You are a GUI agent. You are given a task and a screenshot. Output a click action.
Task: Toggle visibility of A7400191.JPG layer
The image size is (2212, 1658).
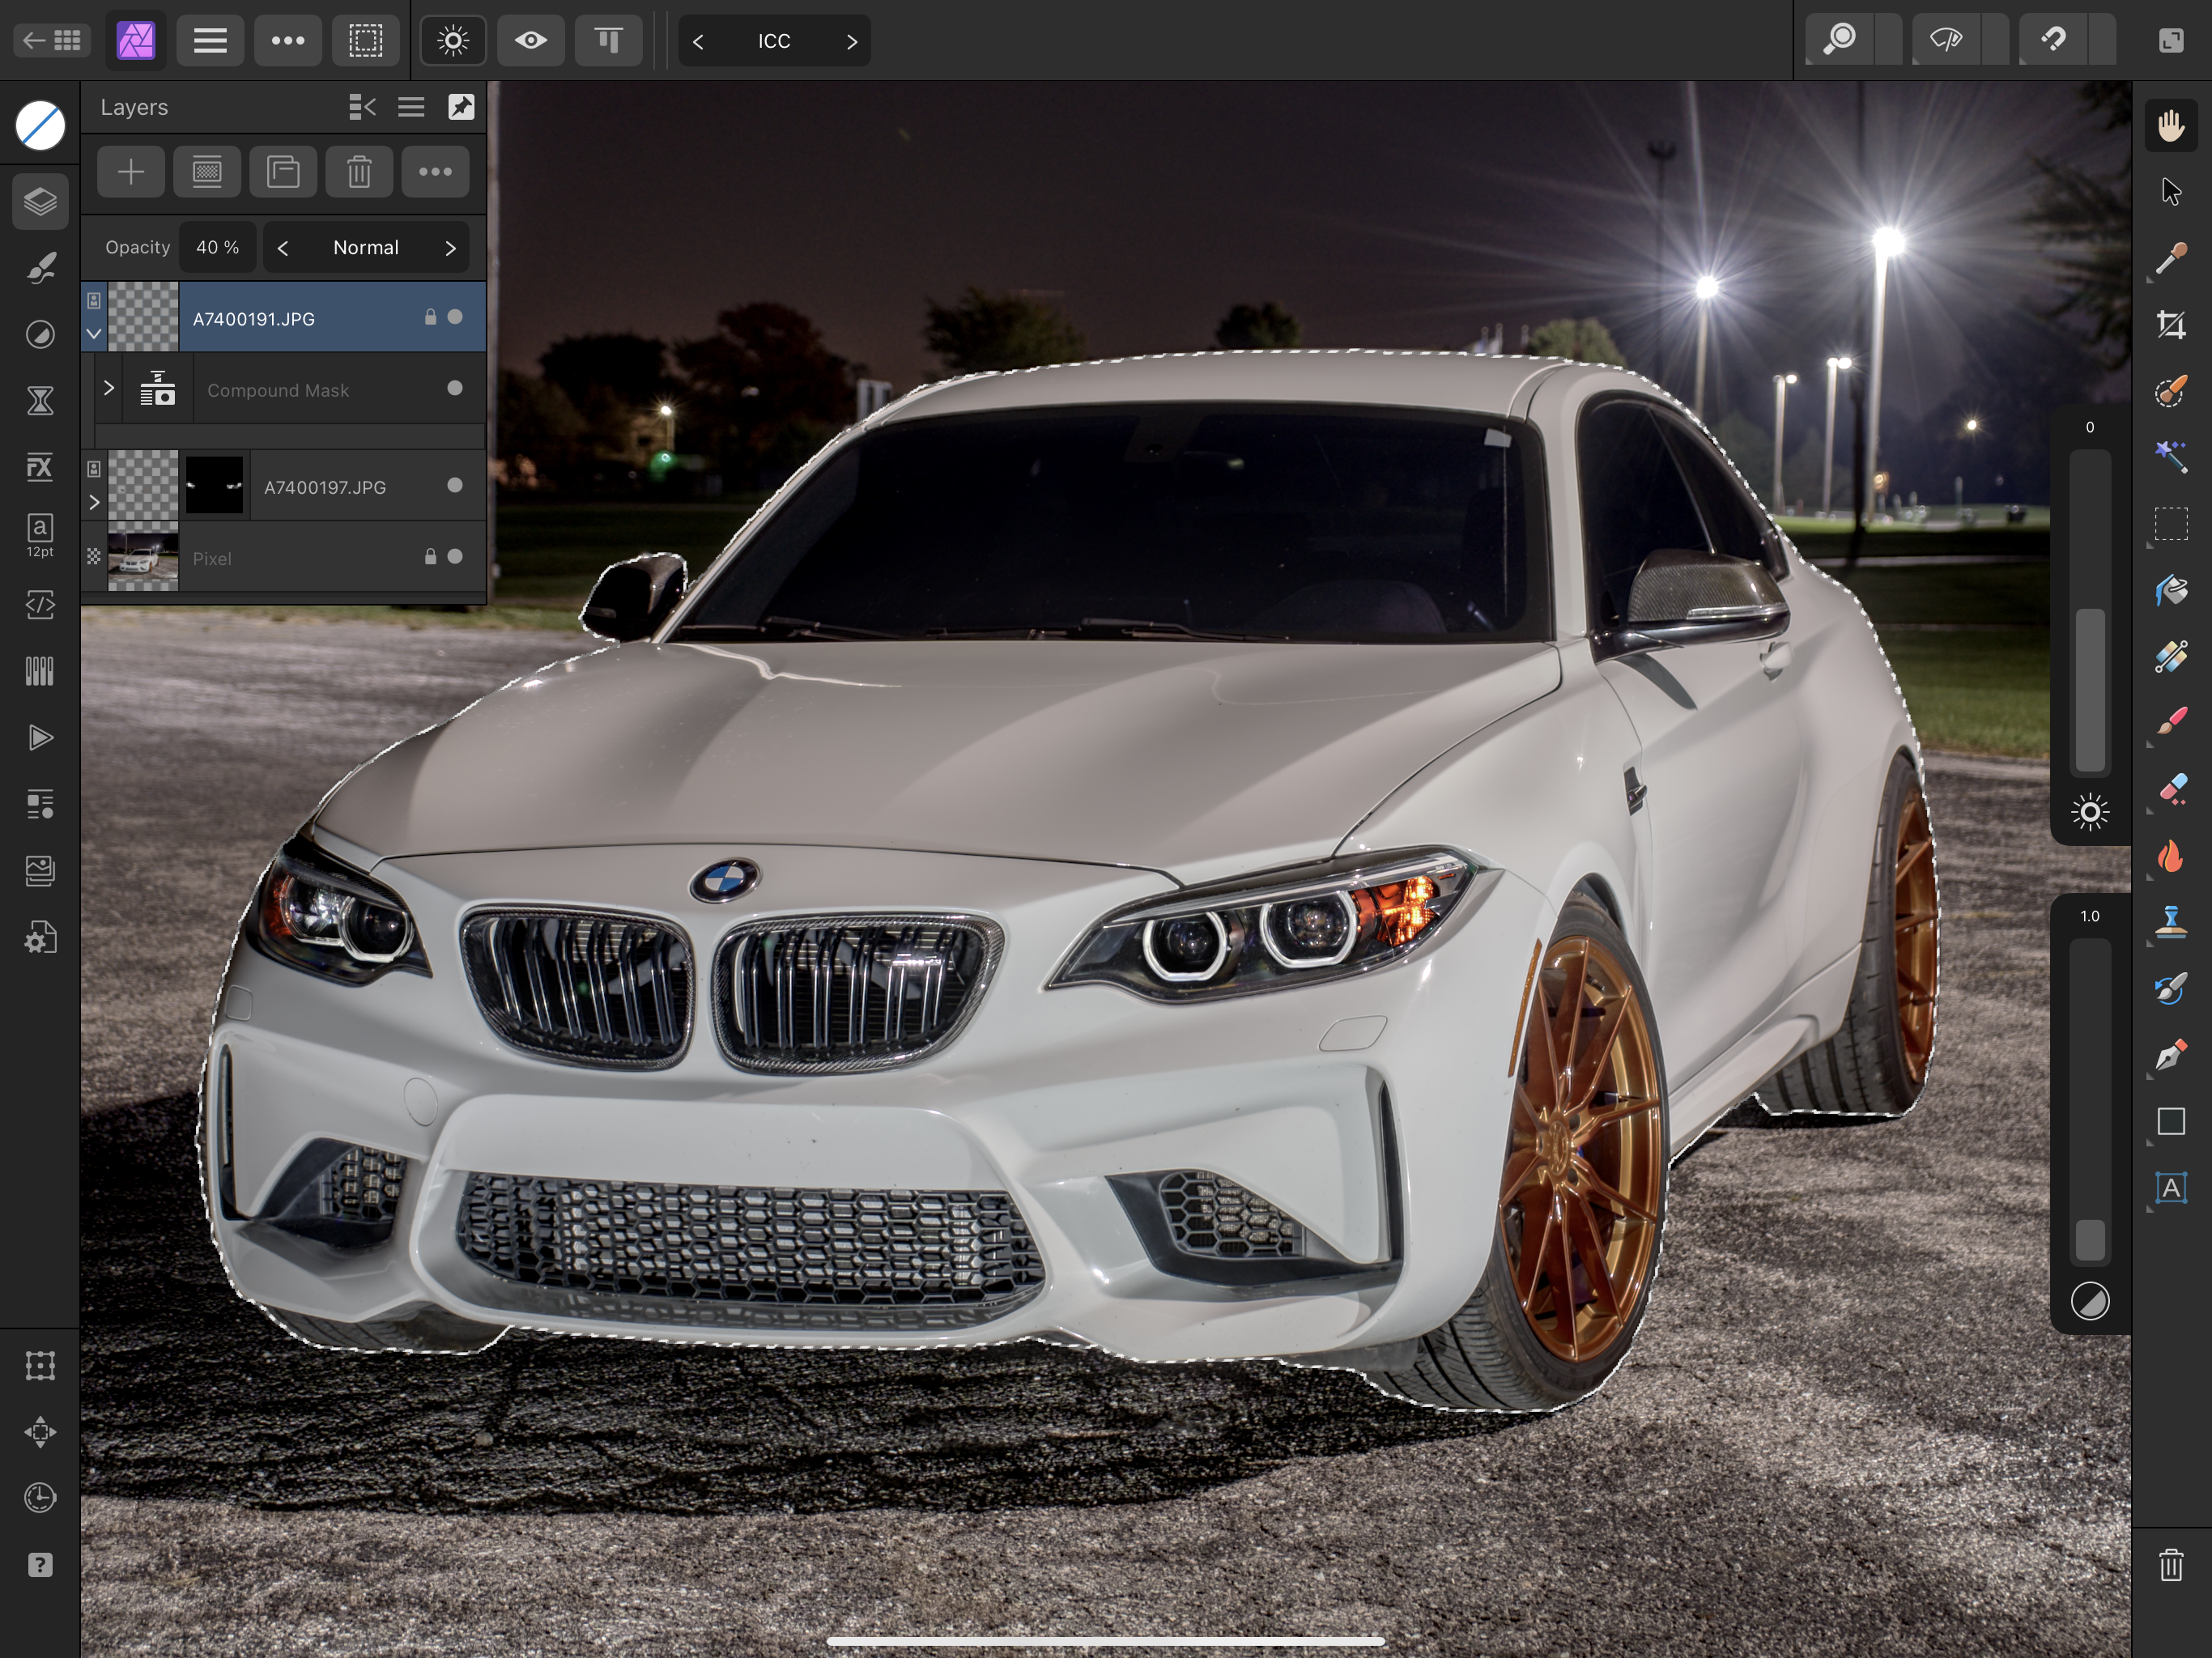(455, 317)
